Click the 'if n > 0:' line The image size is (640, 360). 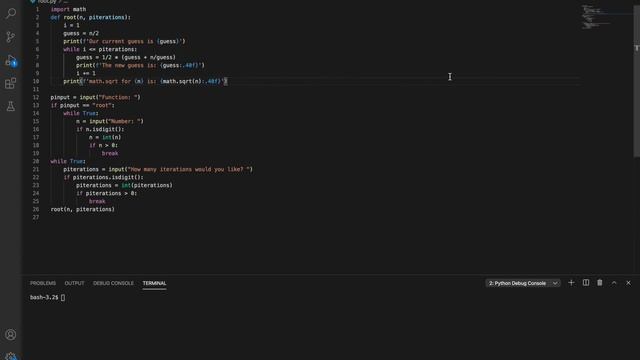click(103, 145)
